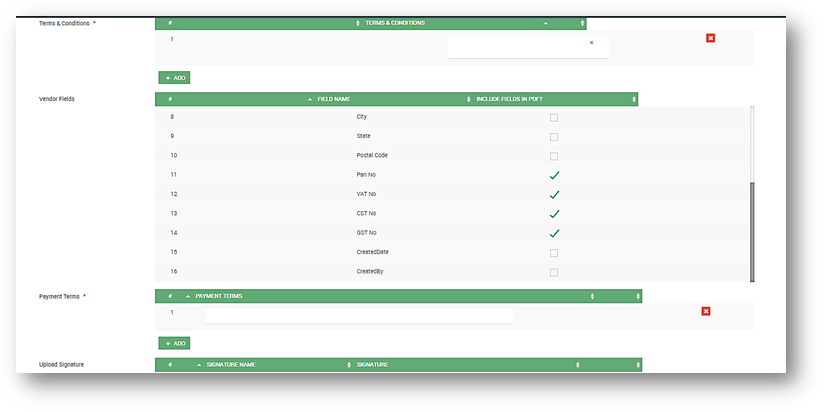
Task: Uncheck VAT No include in PDF
Action: (x=554, y=194)
